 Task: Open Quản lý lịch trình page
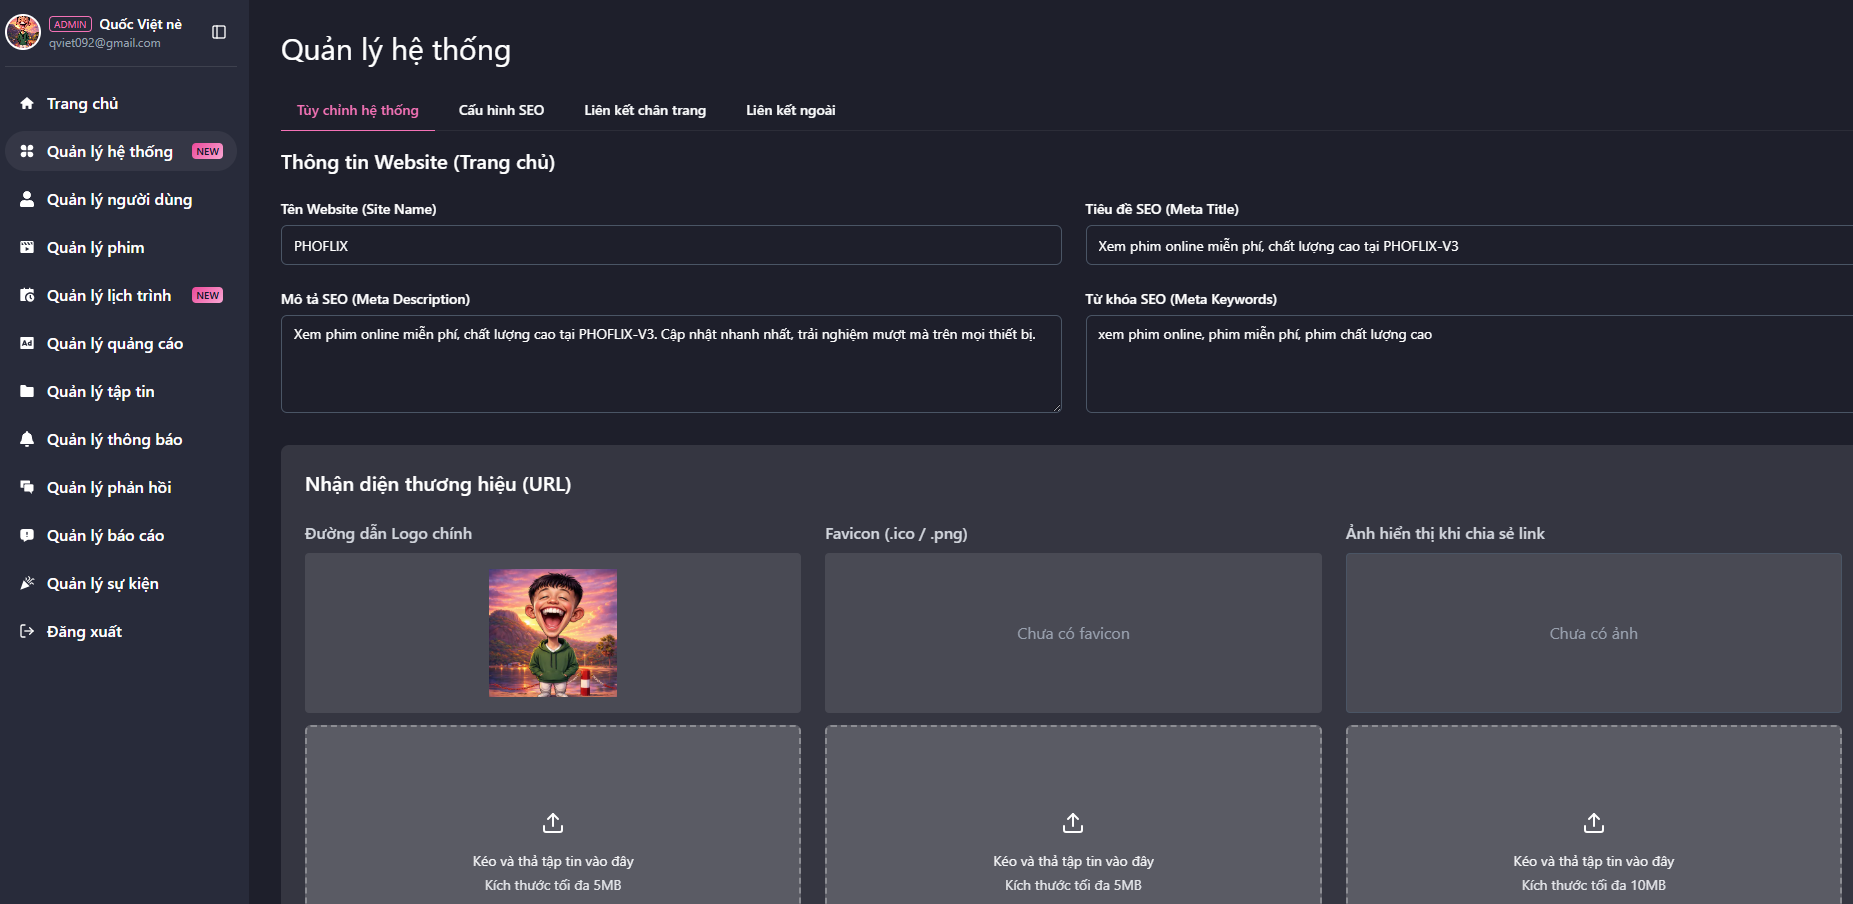tap(121, 295)
